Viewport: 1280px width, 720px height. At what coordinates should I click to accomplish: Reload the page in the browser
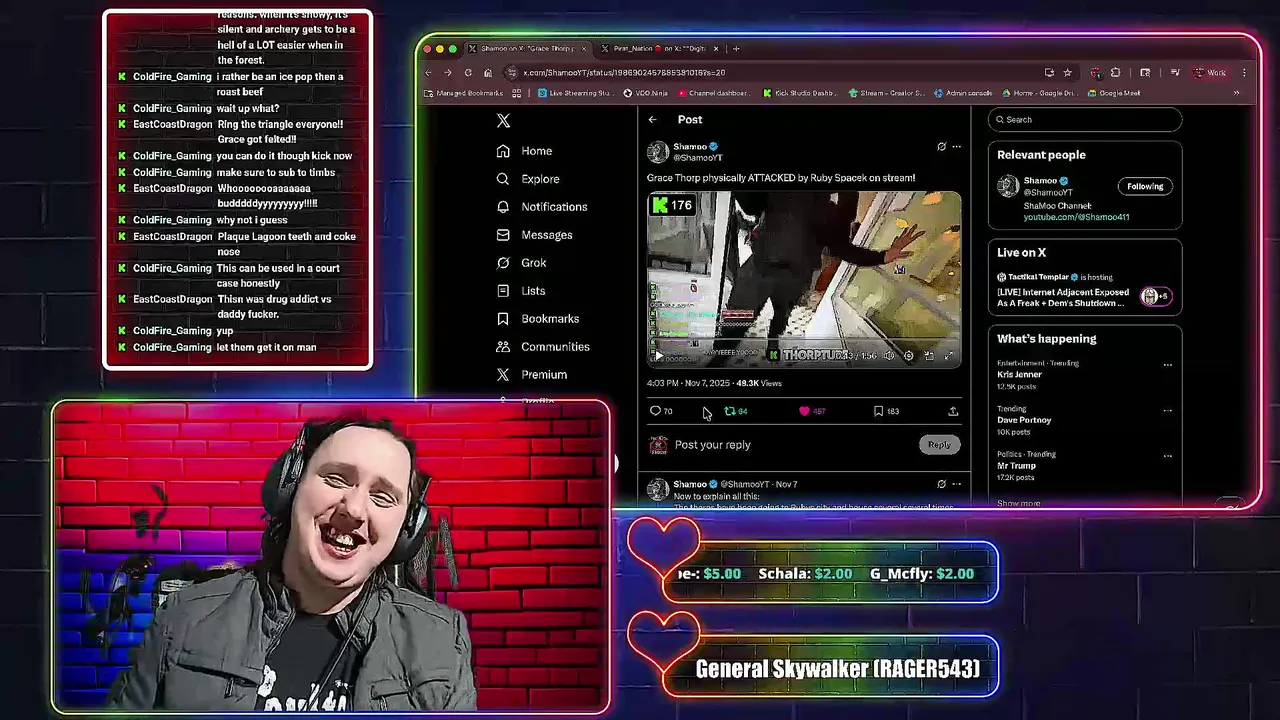pyautogui.click(x=468, y=73)
